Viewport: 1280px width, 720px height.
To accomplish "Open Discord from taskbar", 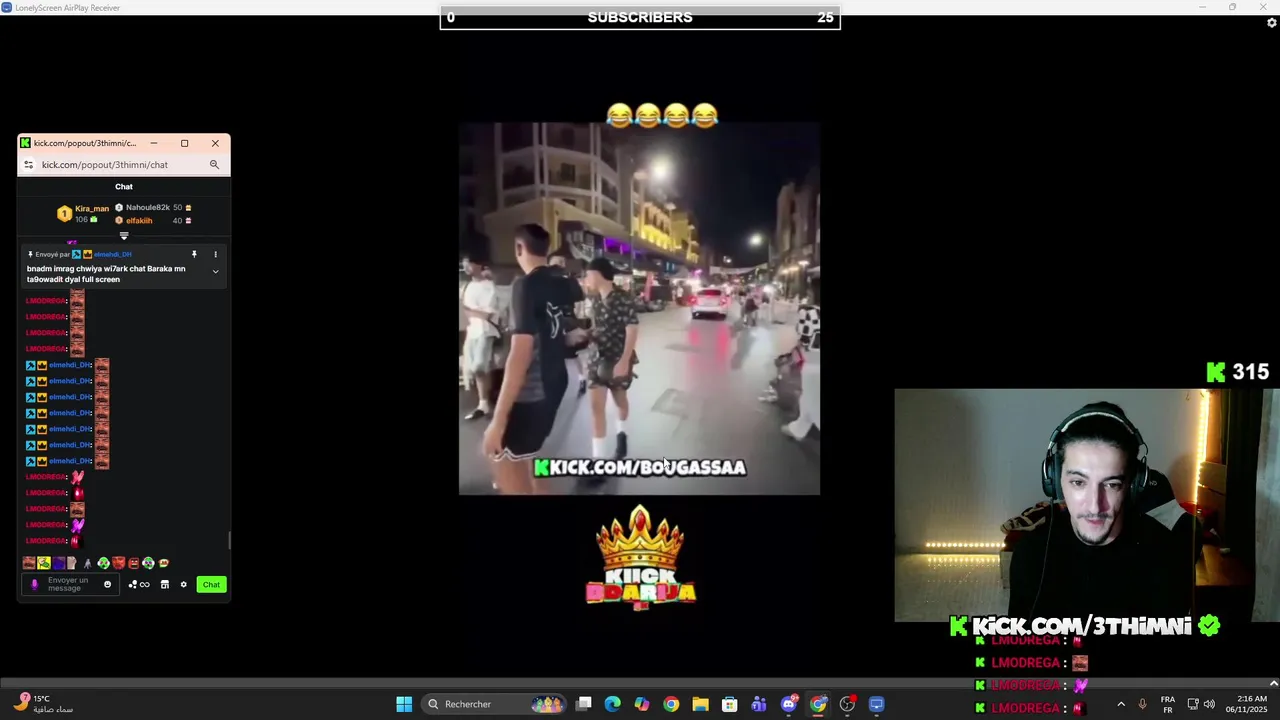I will click(789, 704).
